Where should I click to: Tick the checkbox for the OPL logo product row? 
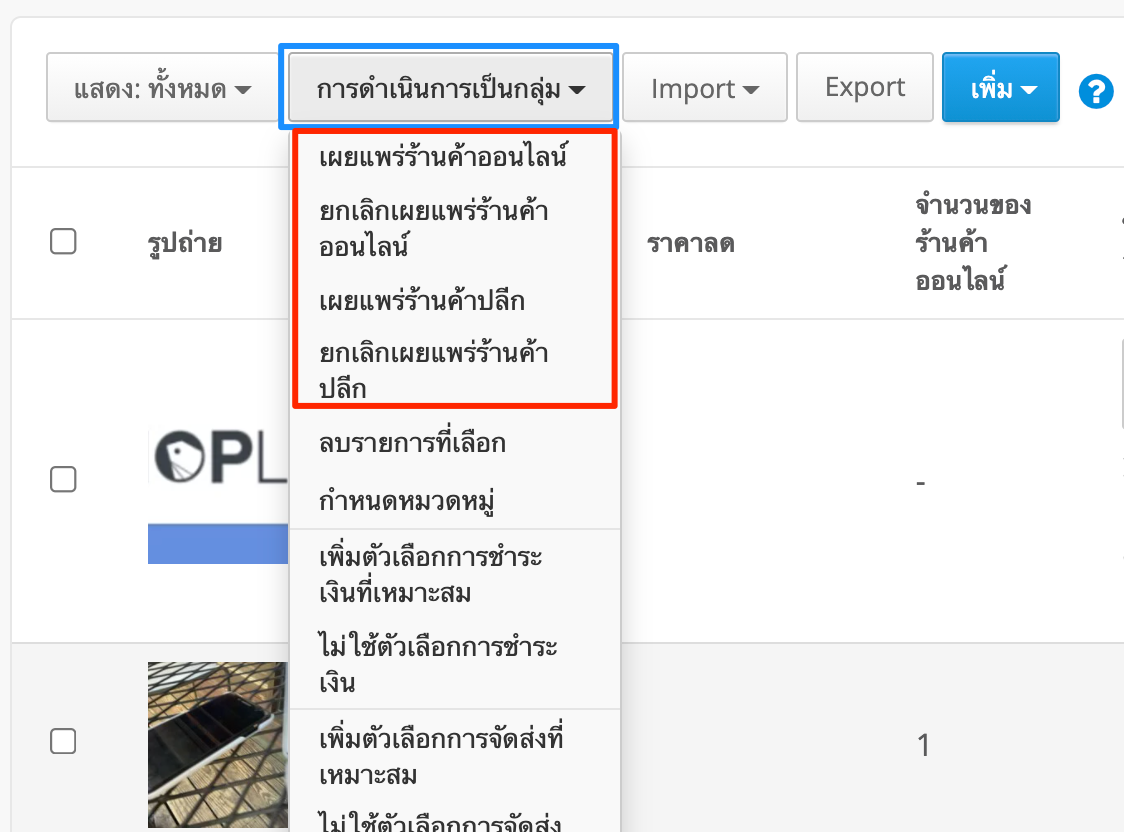coord(63,479)
